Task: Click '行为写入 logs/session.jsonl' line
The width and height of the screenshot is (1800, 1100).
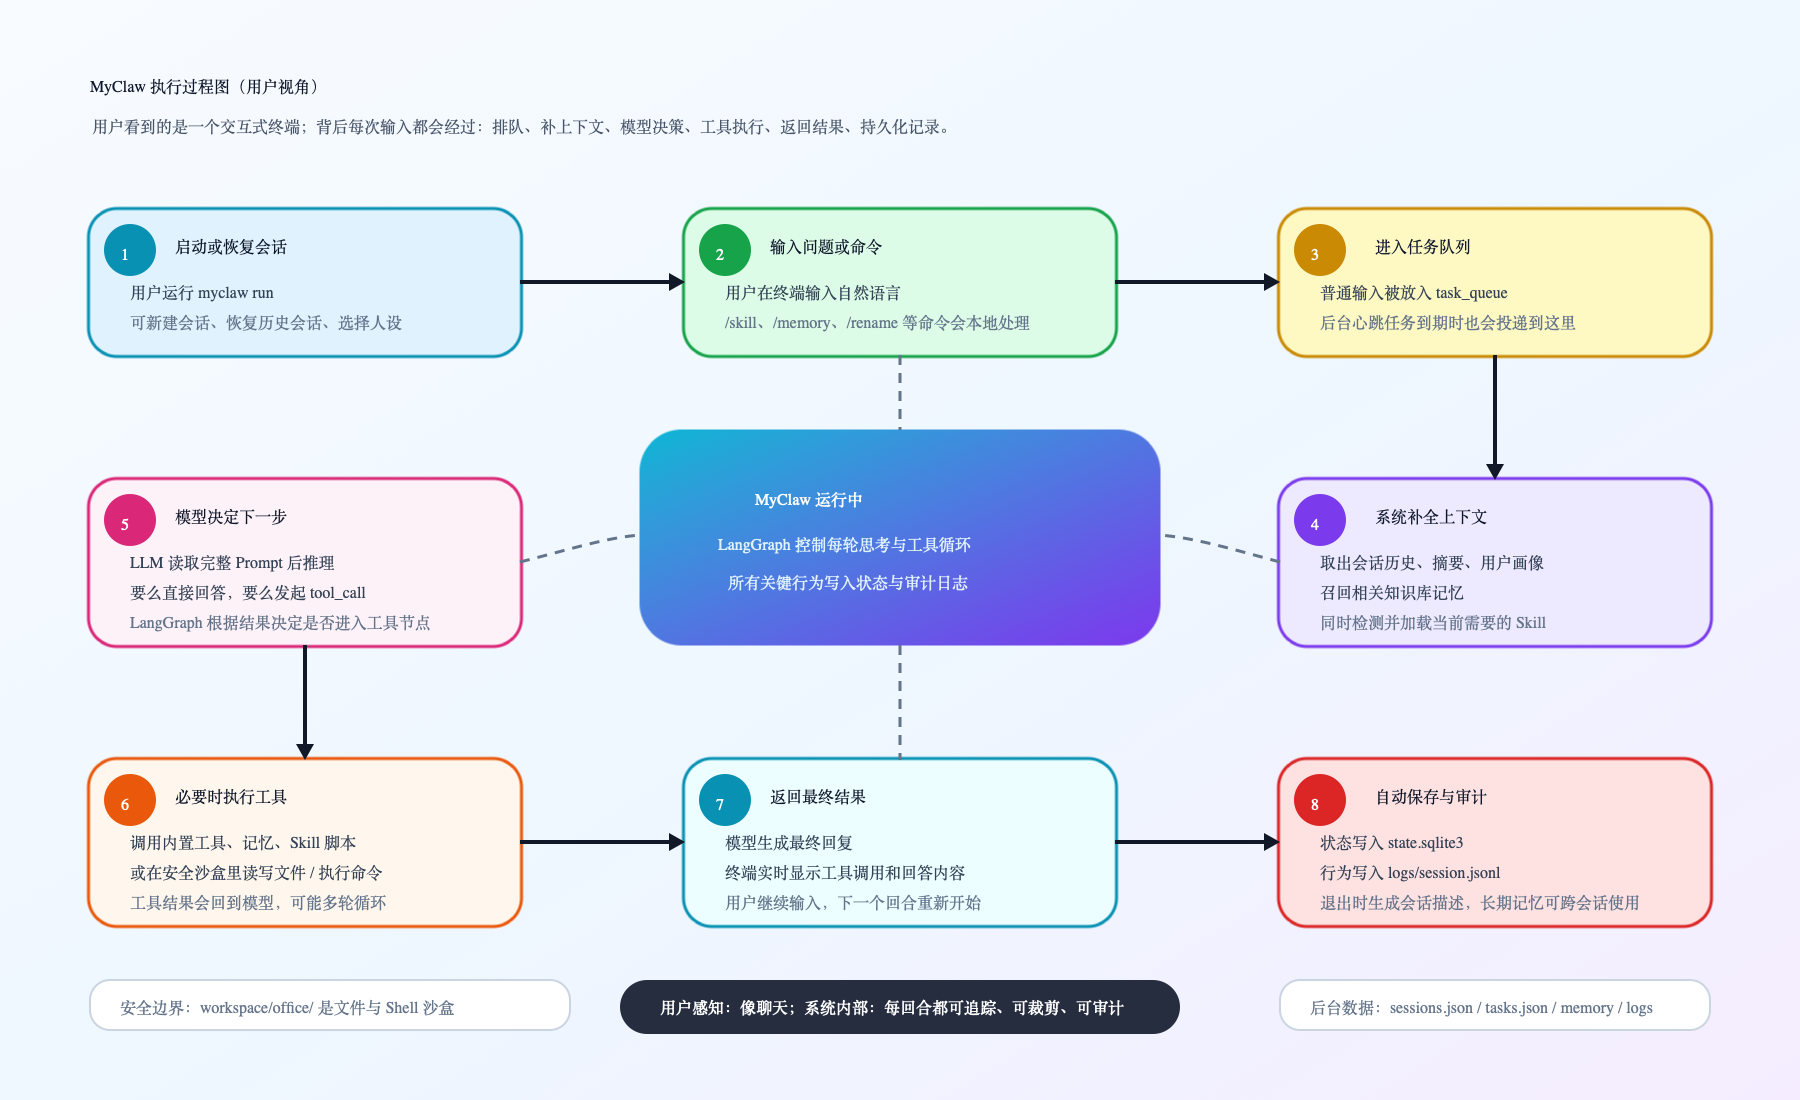Action: (x=1410, y=873)
